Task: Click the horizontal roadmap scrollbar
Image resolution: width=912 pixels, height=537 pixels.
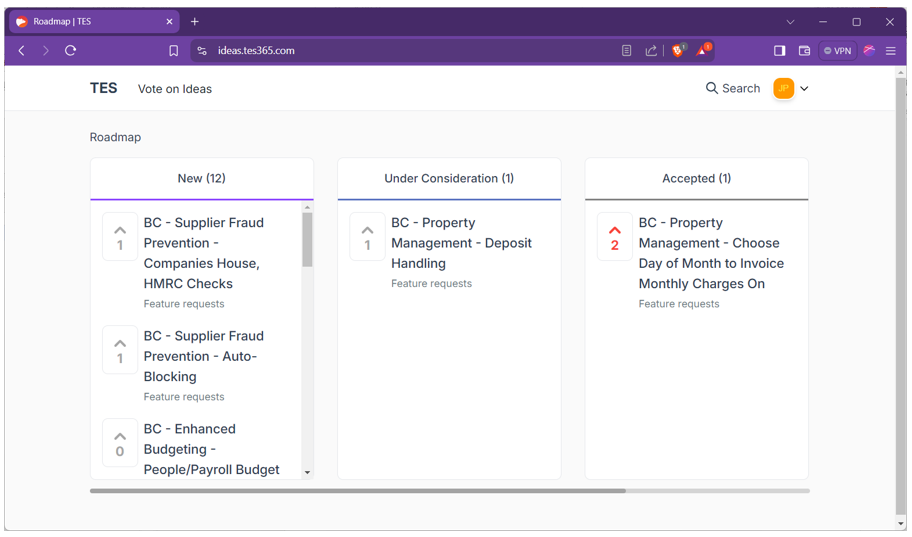Action: [357, 491]
